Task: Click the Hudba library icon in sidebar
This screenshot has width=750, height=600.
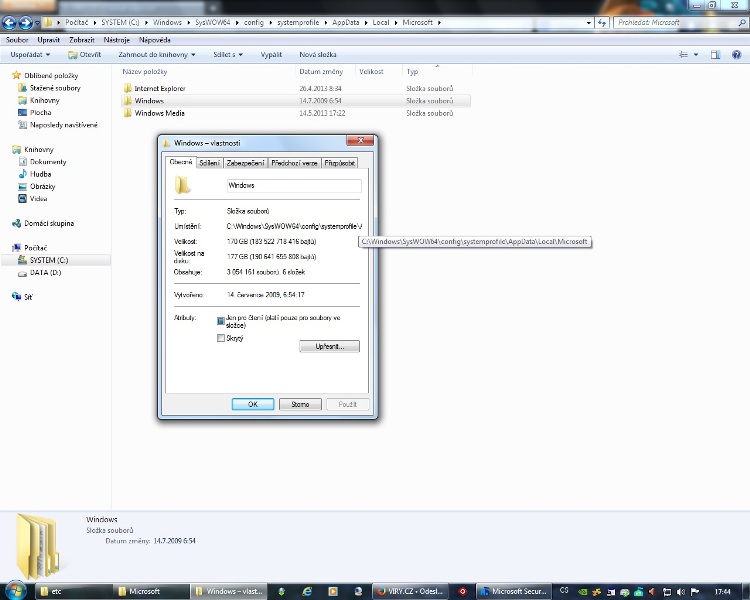Action: pos(19,174)
